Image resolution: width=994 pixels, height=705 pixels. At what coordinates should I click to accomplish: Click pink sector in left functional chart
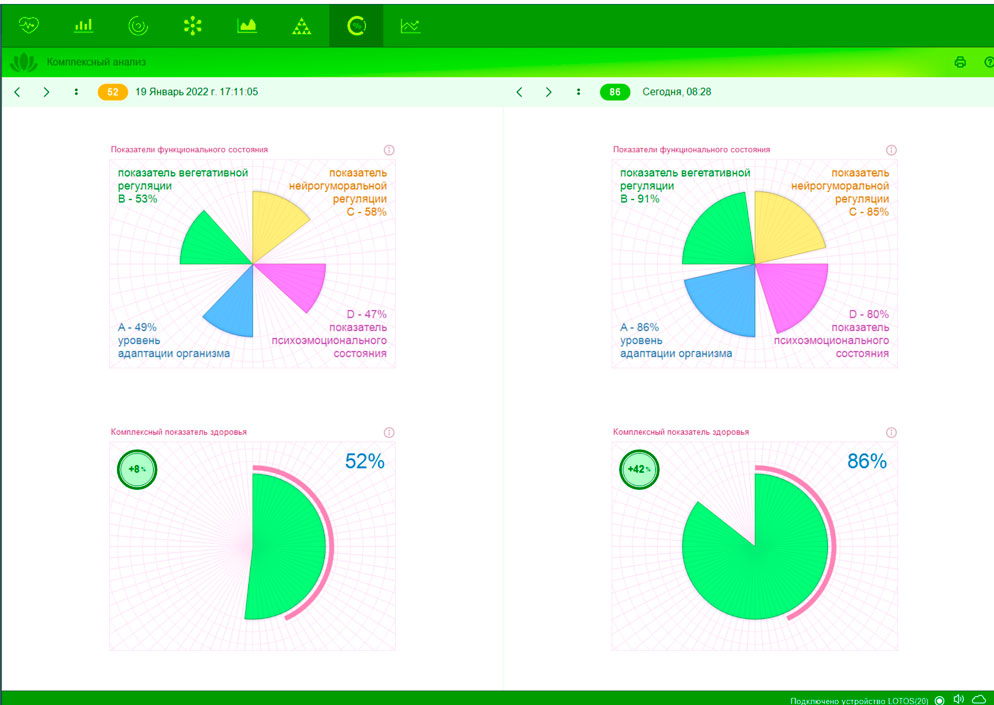click(297, 284)
